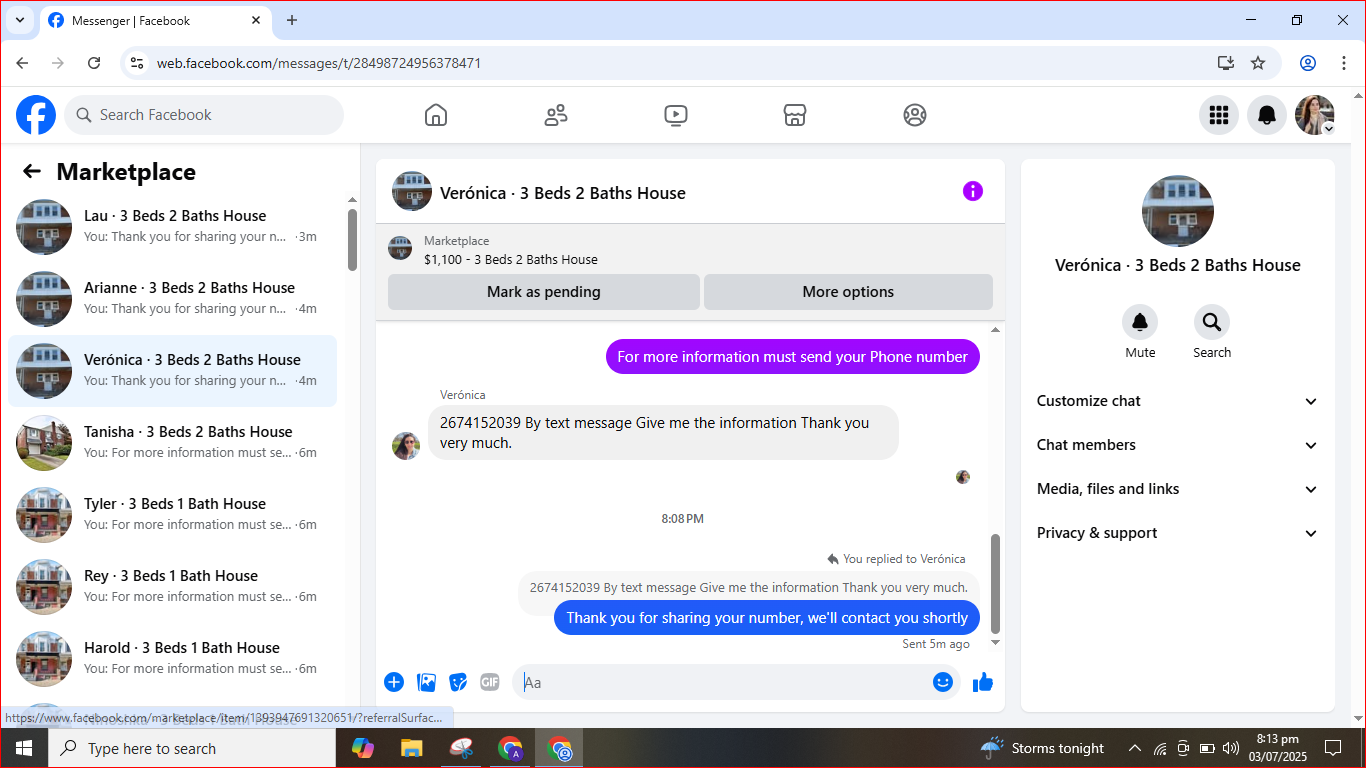Choose a GIF
The height and width of the screenshot is (768, 1366).
(489, 682)
